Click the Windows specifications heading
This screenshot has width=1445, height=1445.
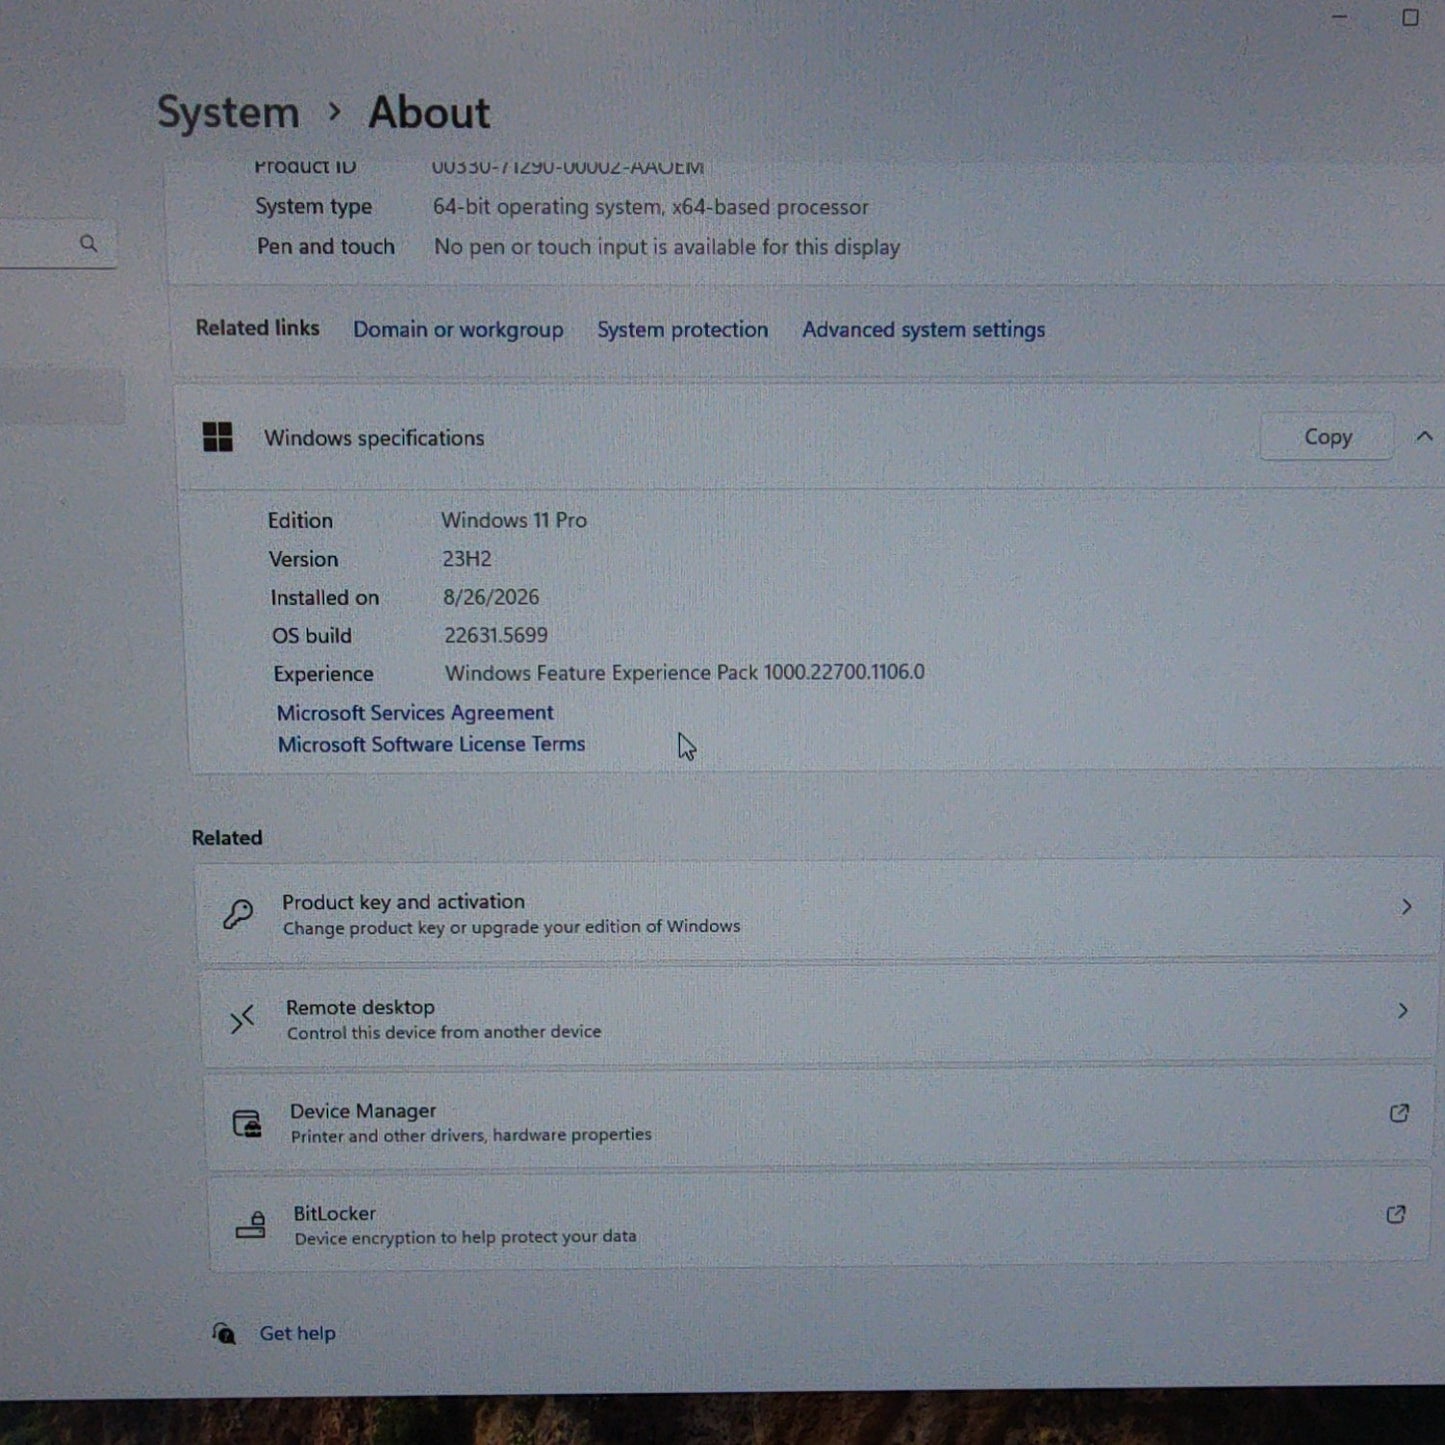pyautogui.click(x=374, y=438)
